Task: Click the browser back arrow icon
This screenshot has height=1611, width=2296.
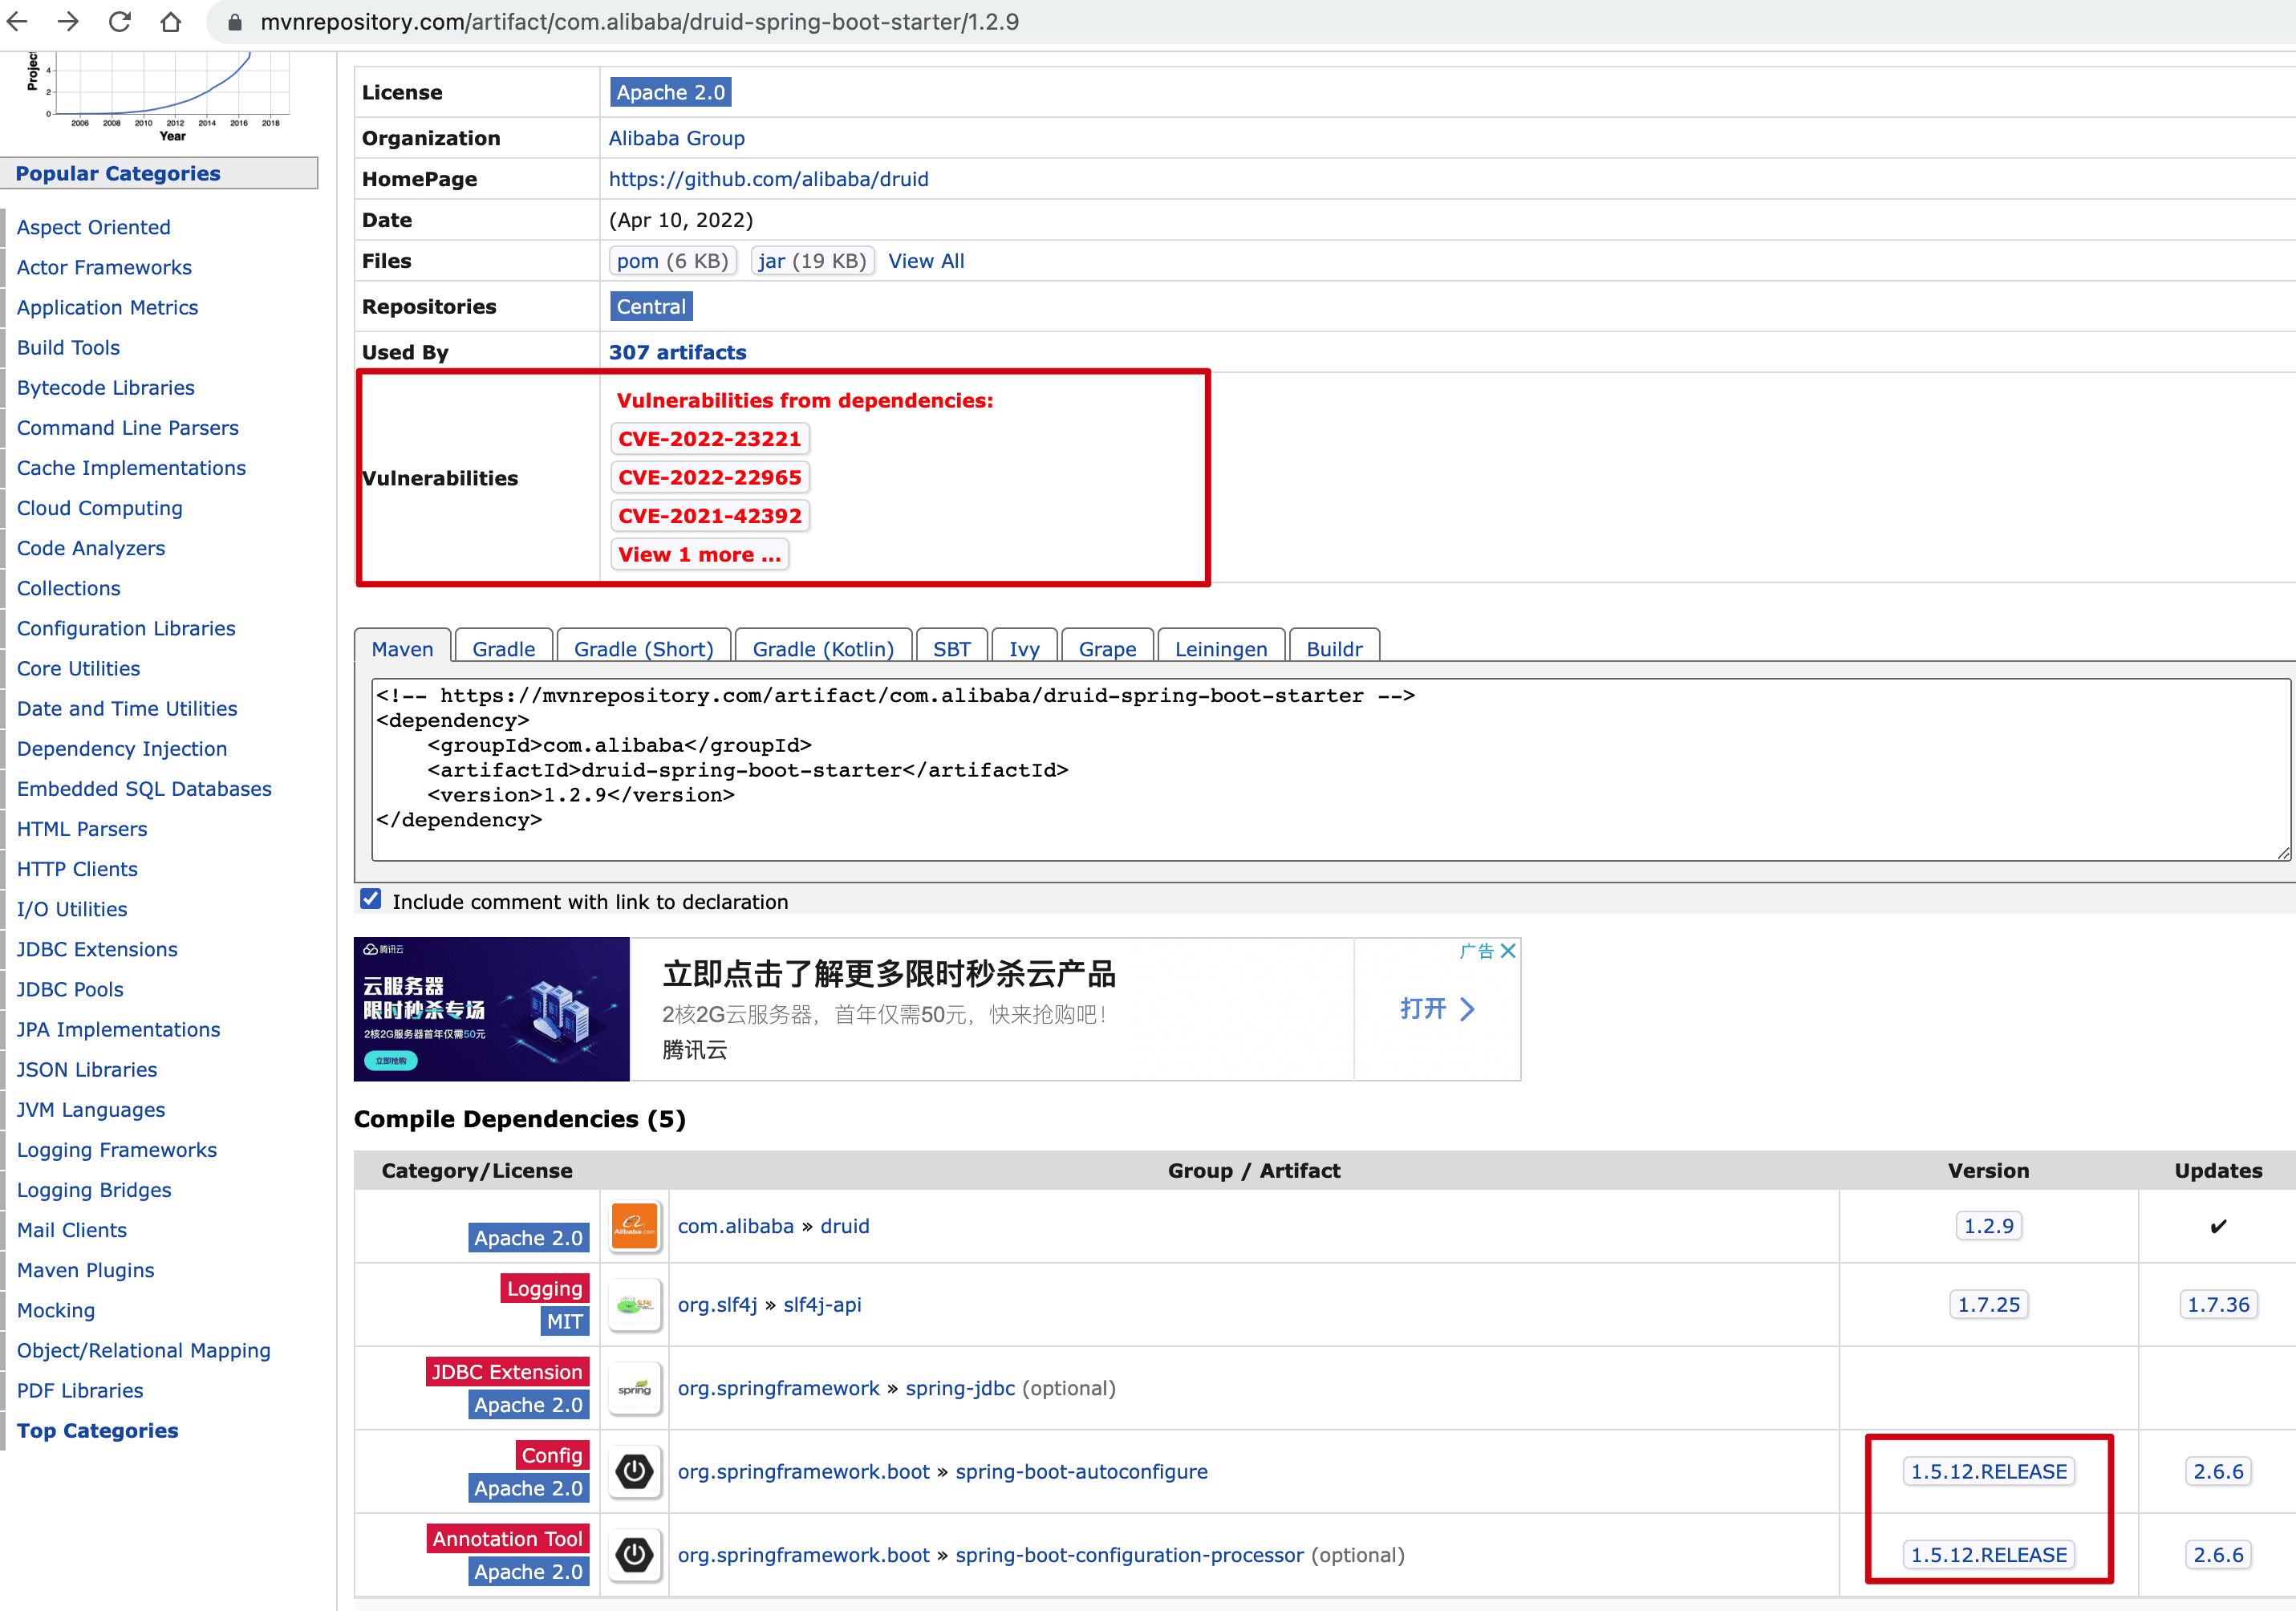Action: tap(18, 21)
